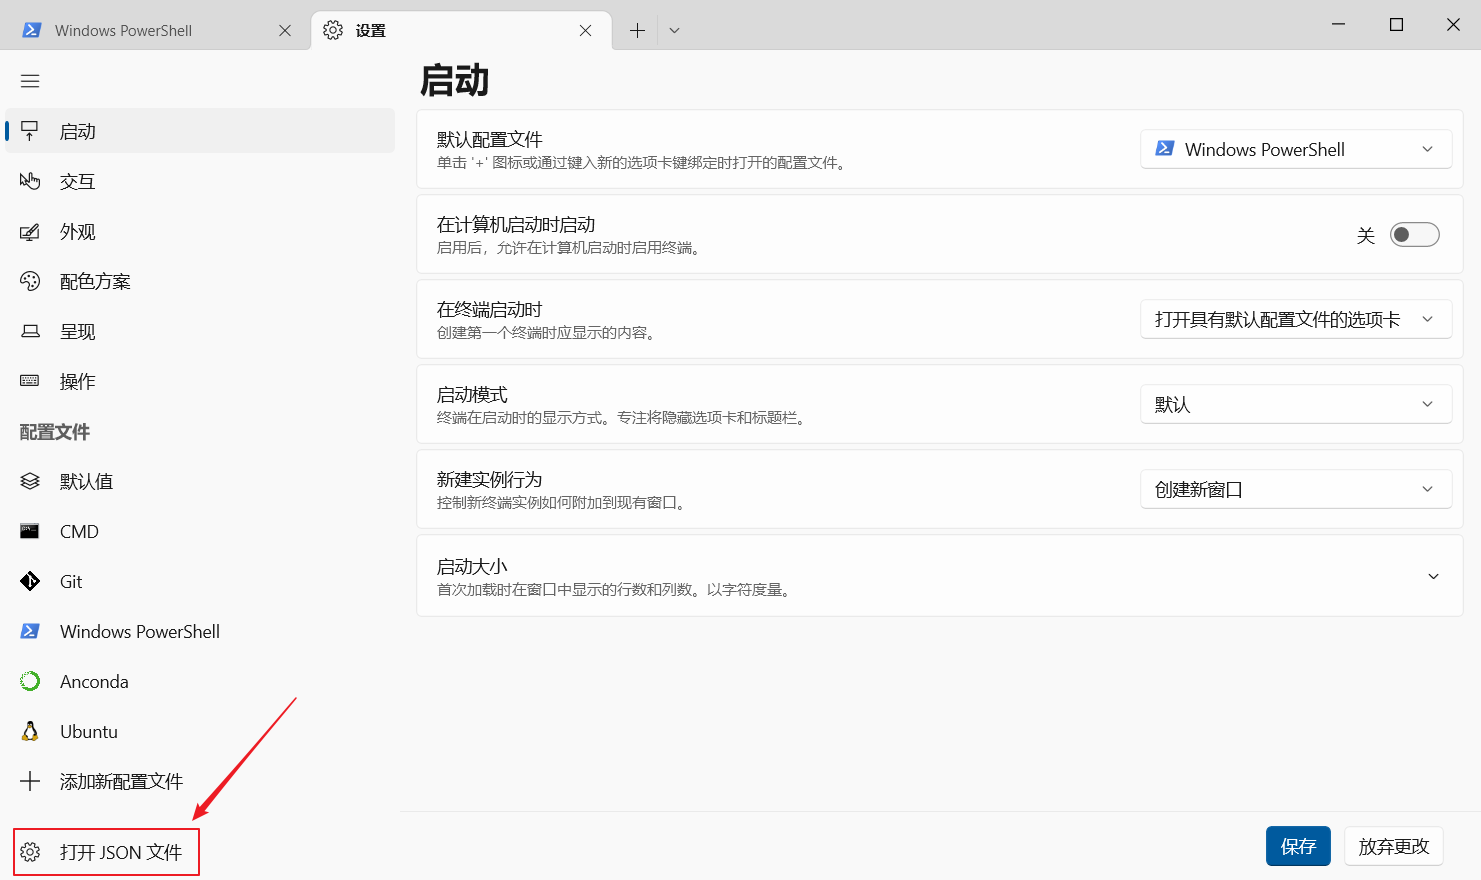The image size is (1481, 880).
Task: Close the 设置 settings tab
Action: [585, 30]
